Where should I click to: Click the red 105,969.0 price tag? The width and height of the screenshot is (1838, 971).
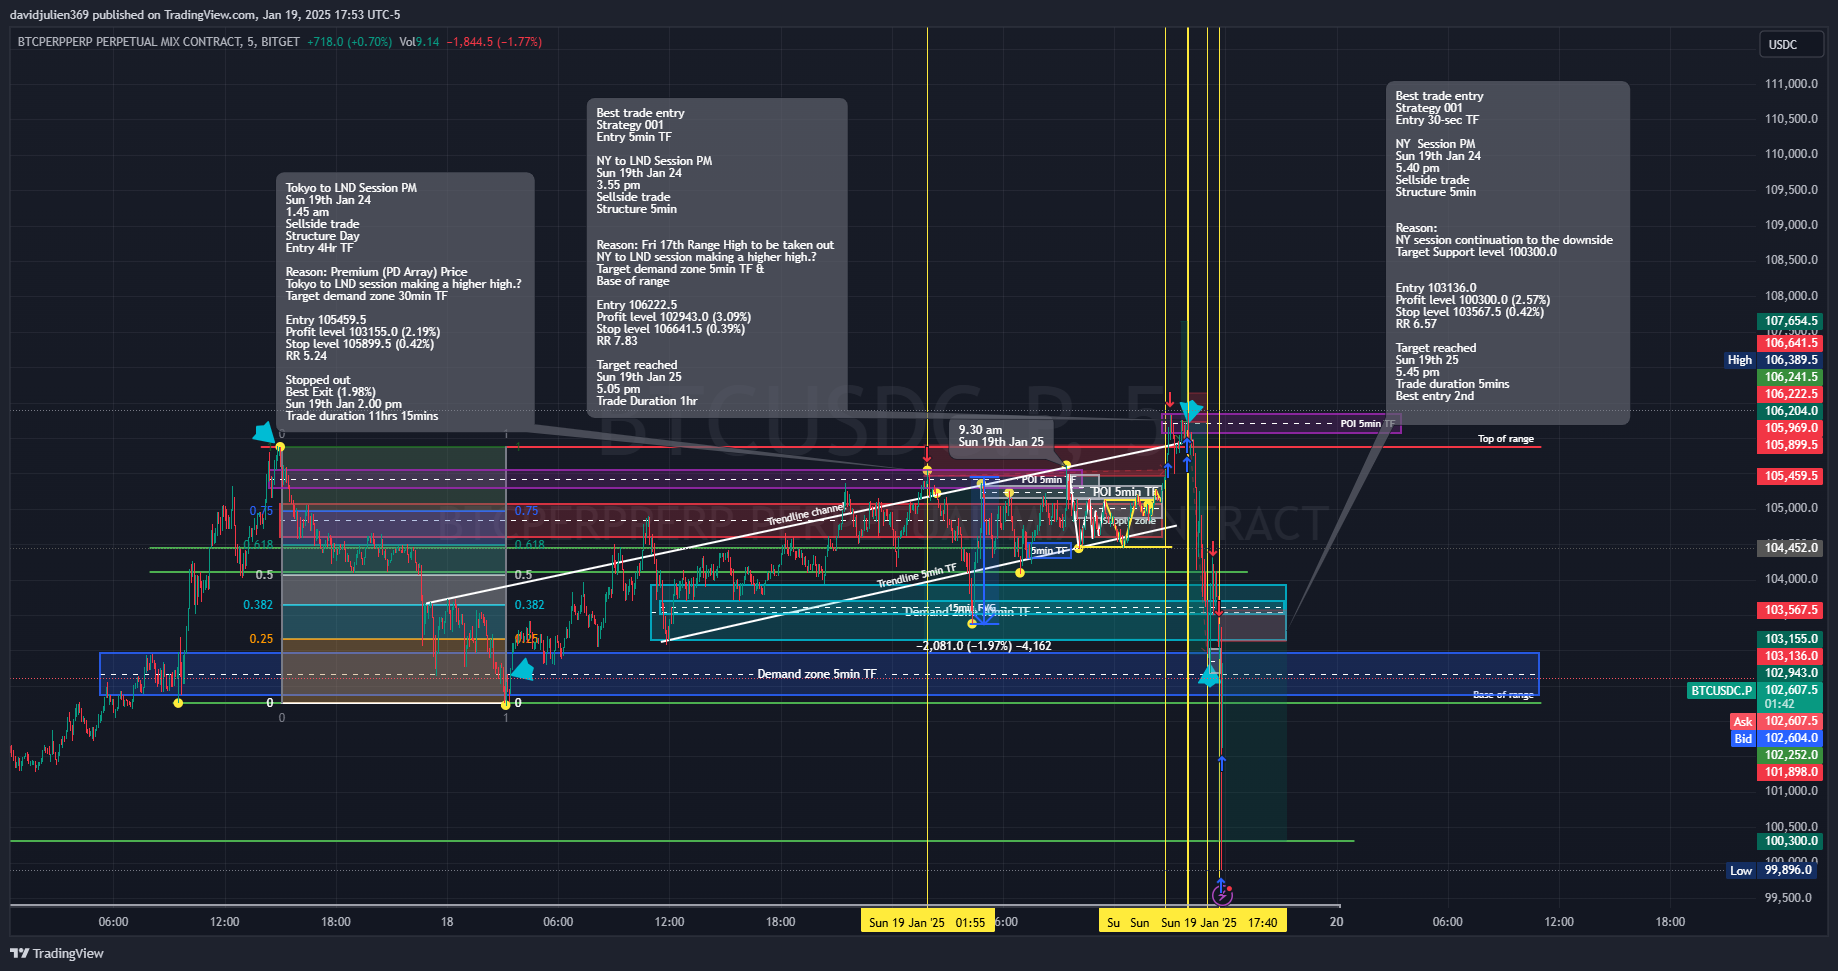[1790, 428]
